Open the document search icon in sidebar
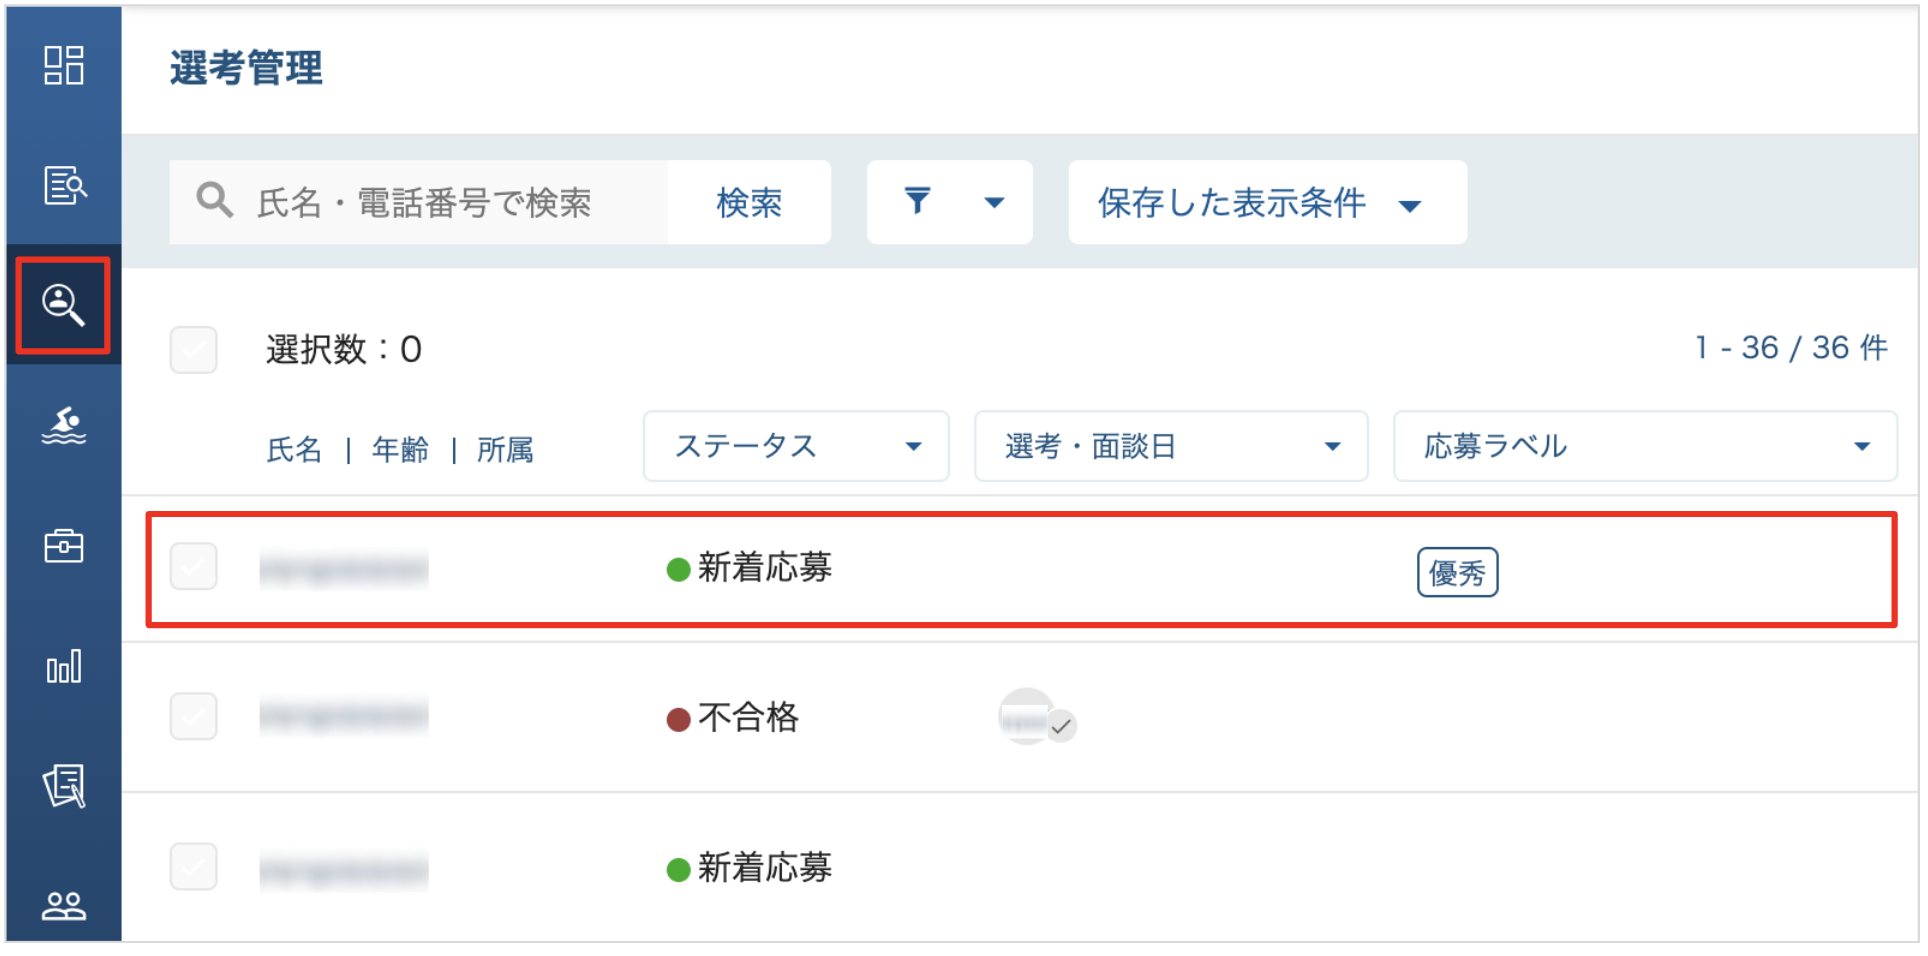Viewport: 1928px width, 956px height. pos(64,185)
